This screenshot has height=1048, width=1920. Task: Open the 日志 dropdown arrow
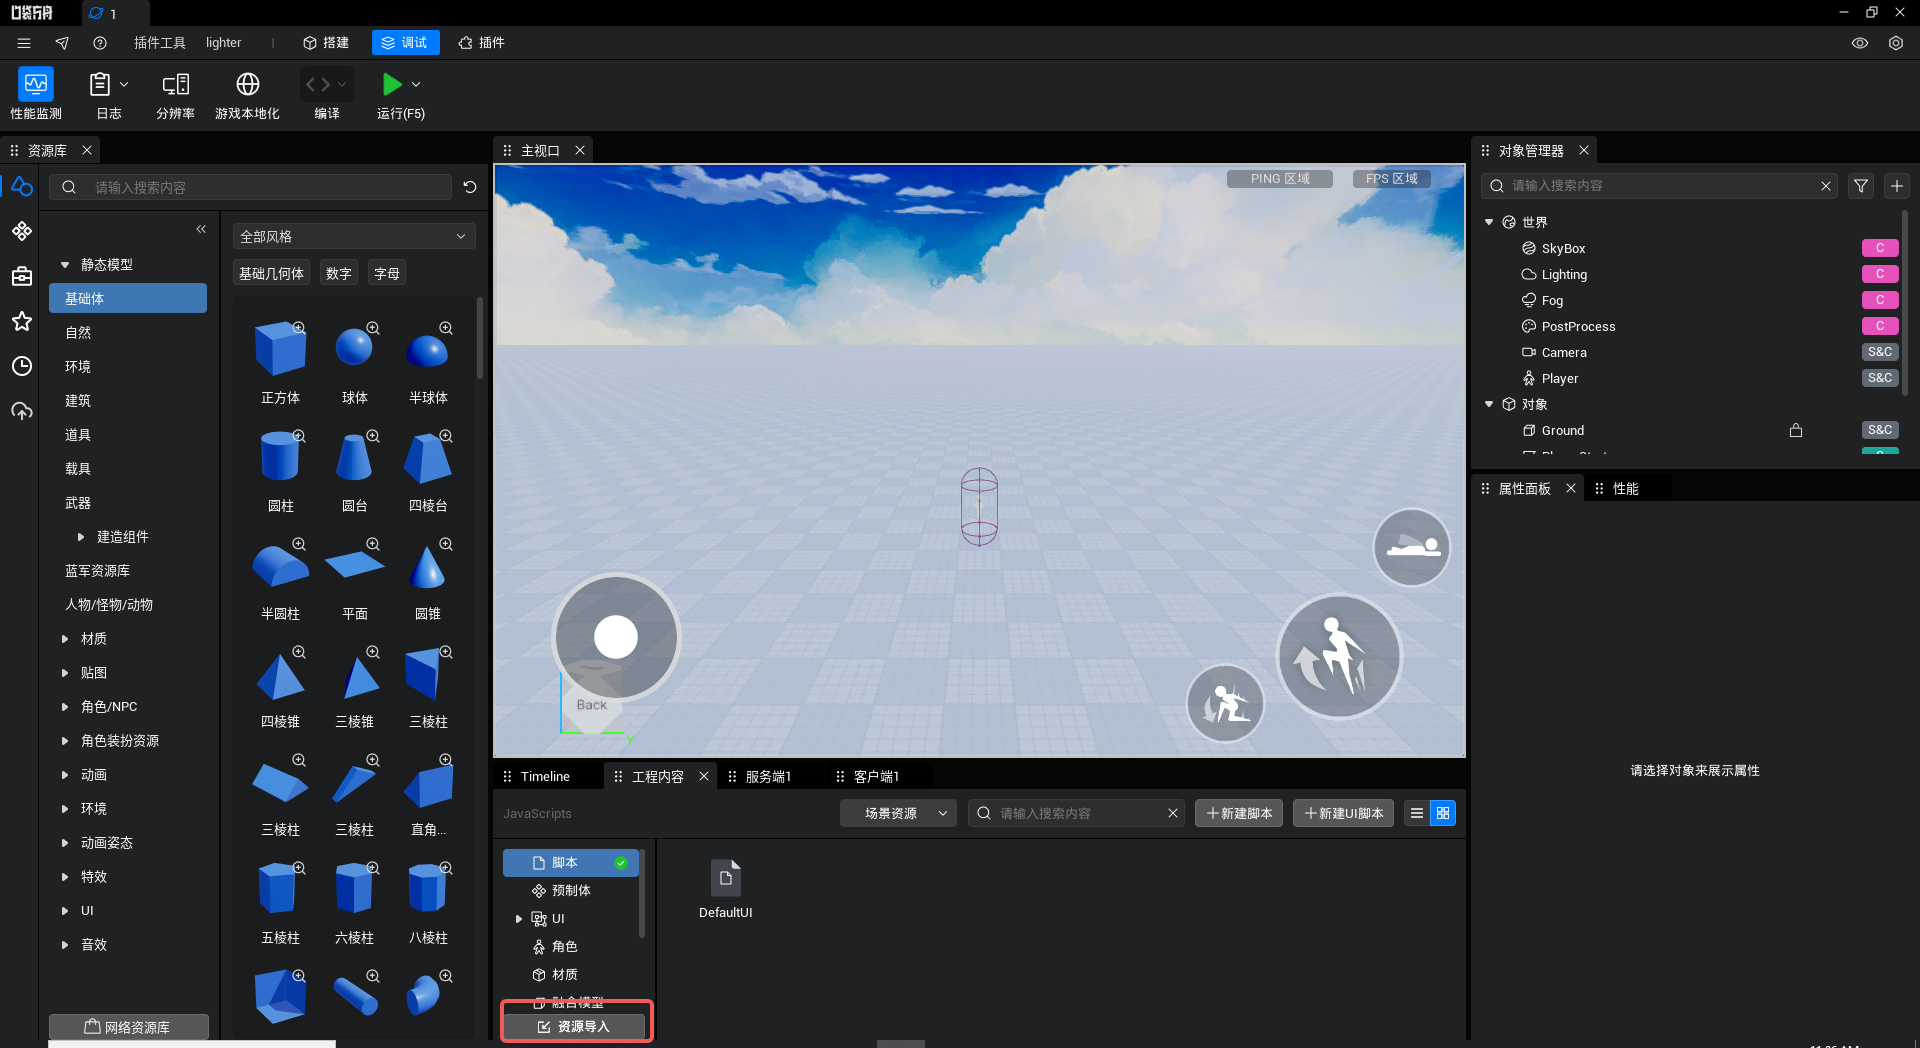(124, 84)
